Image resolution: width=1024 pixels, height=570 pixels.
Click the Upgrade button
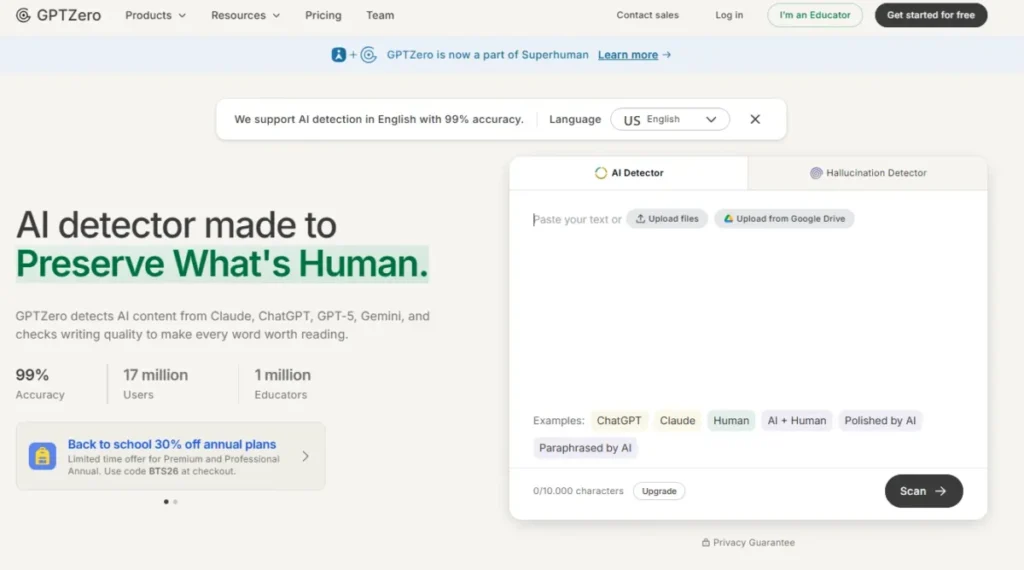[x=659, y=491]
